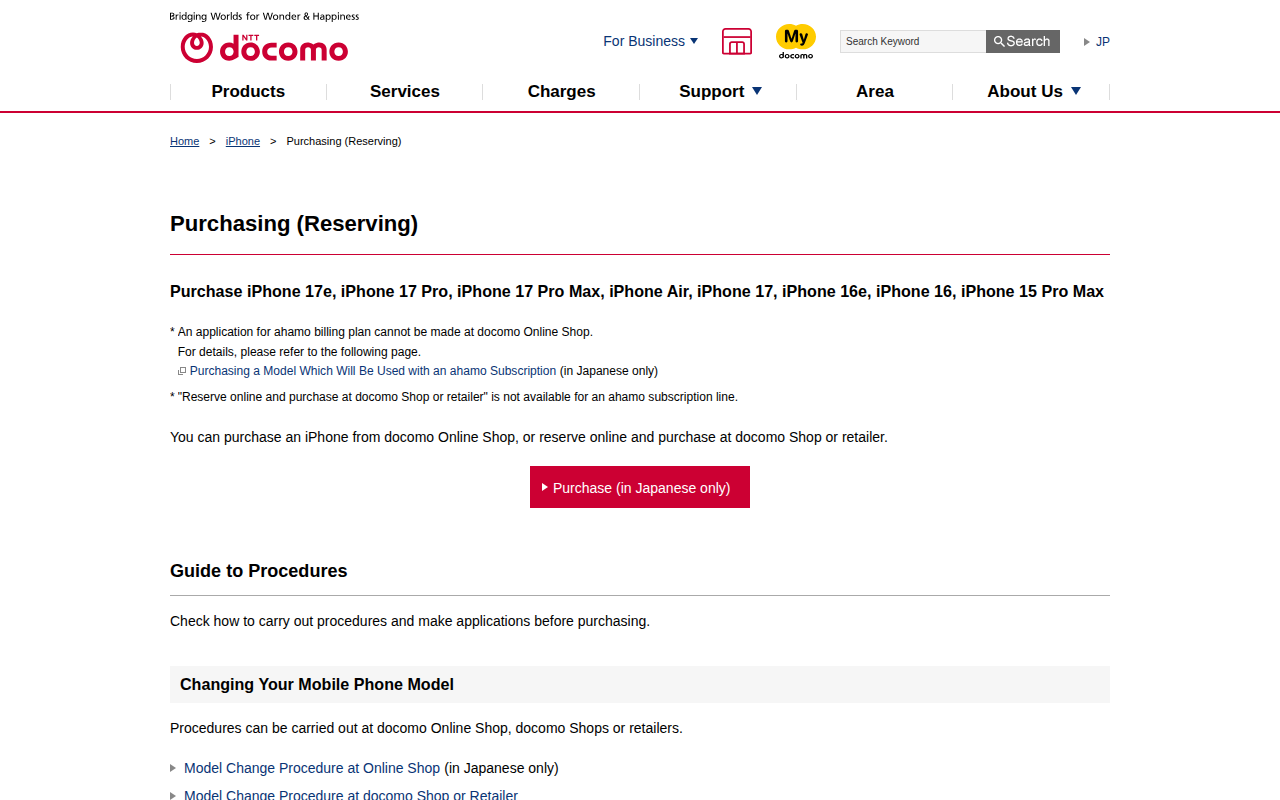Go to the Services menu
The height and width of the screenshot is (800, 1280).
404,91
